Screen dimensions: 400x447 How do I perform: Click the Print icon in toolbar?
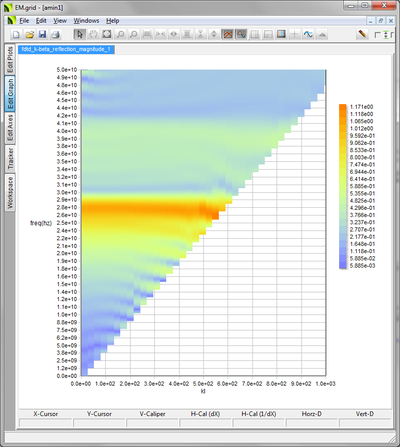coord(55,34)
